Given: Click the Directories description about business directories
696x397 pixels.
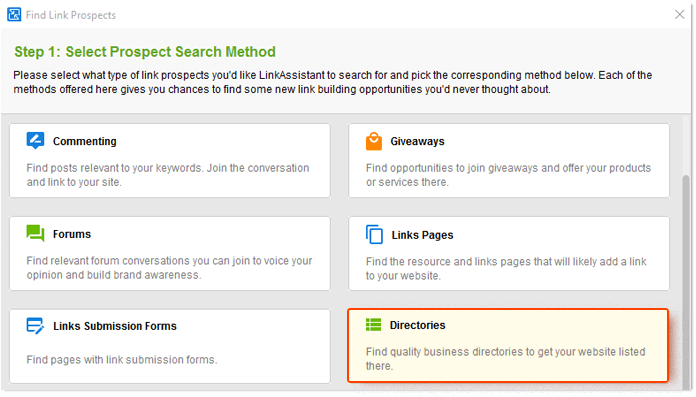Looking at the screenshot, I should click(506, 359).
